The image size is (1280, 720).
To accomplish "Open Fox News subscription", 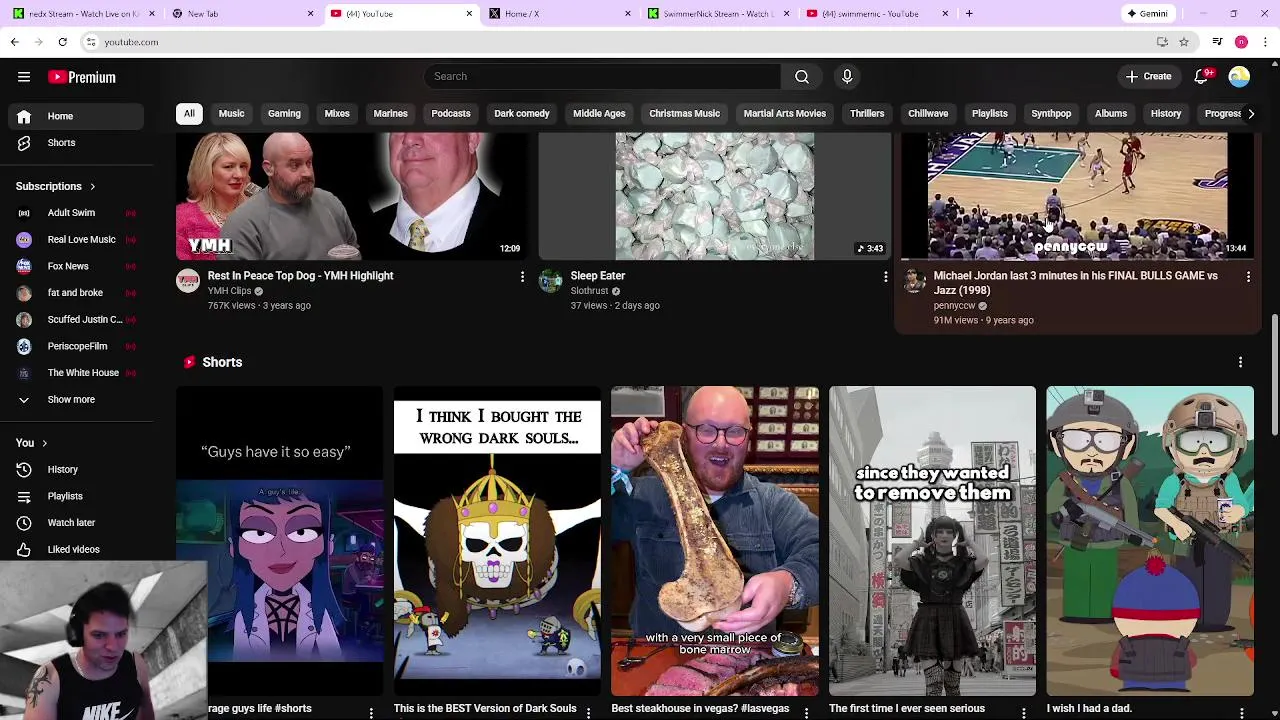I will 76,266.
